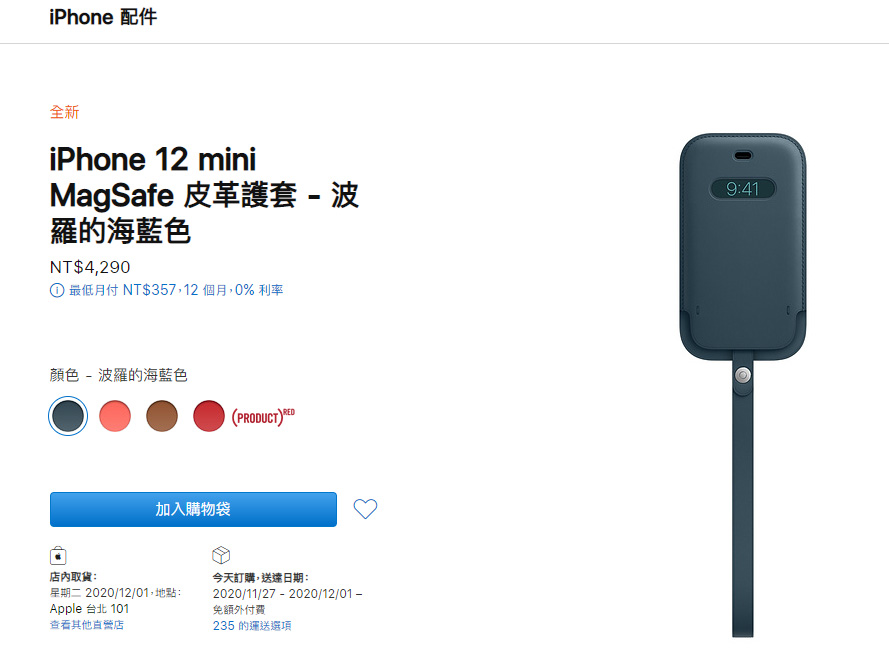The width and height of the screenshot is (889, 653).
Task: Pick the red color swatch
Action: [x=209, y=415]
